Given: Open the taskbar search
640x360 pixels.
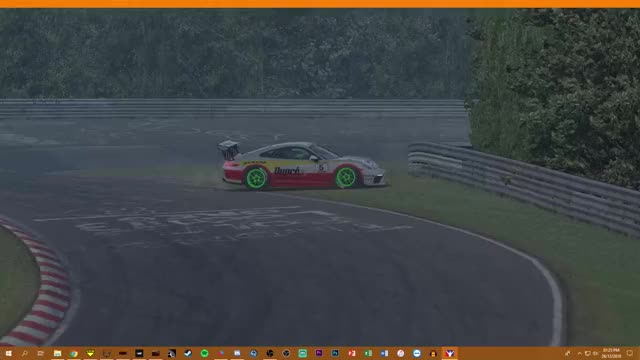Looking at the screenshot, I should coord(24,353).
